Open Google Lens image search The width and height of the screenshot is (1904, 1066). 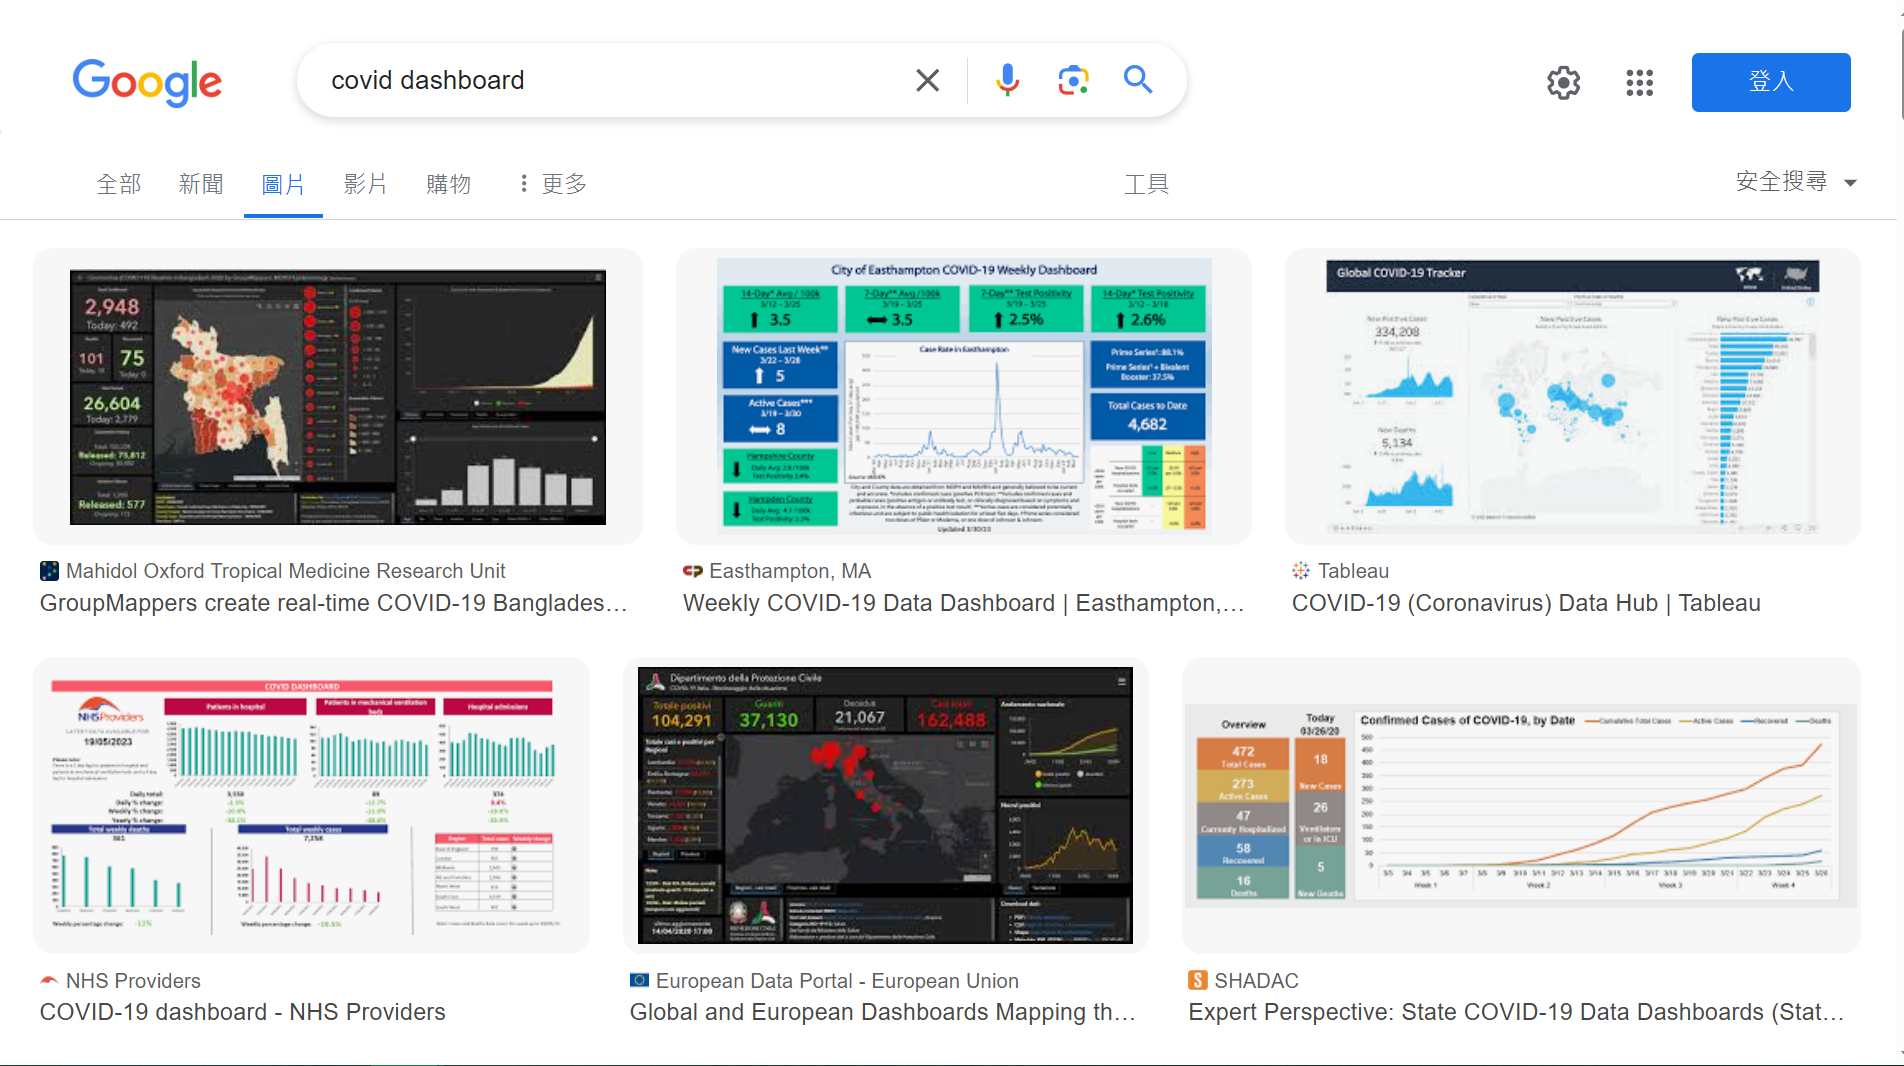(x=1072, y=80)
